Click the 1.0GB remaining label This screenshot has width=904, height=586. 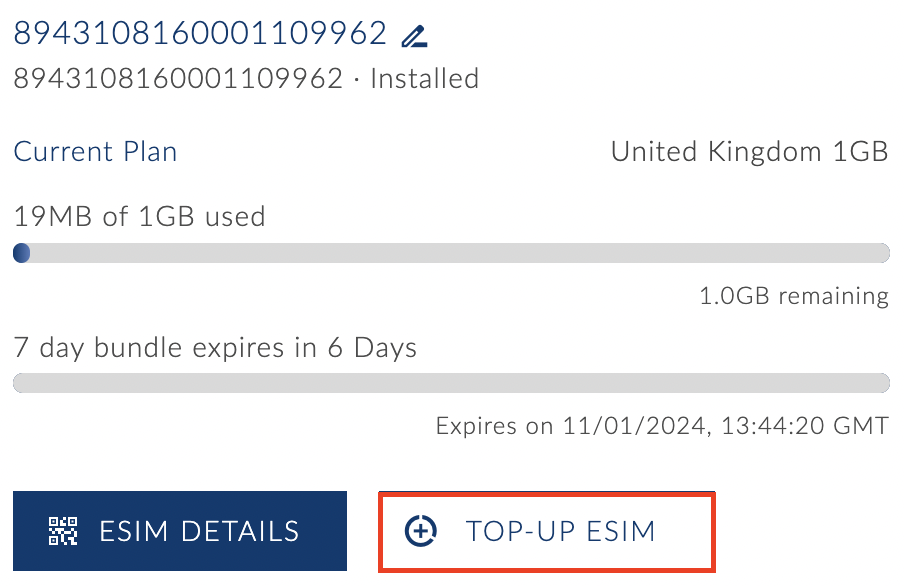tap(792, 296)
